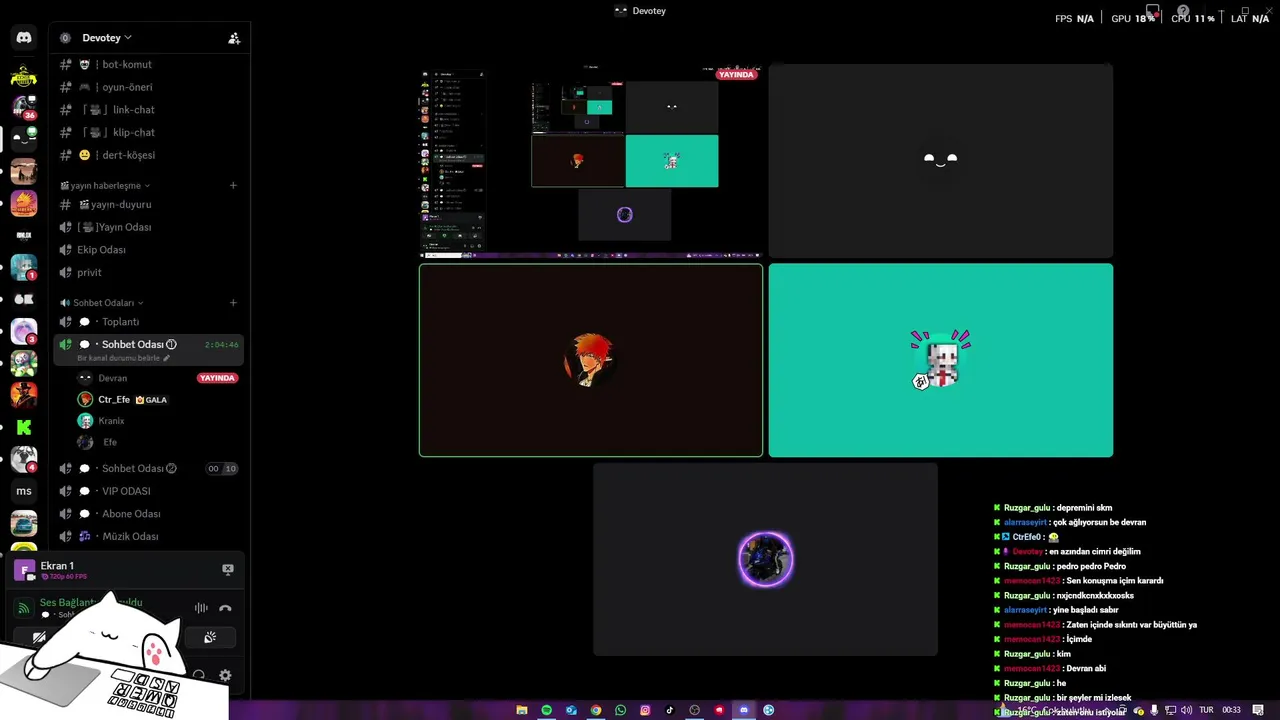The image size is (1280, 720).
Task: Focus the teal pixel-character participant tile
Action: 940,360
